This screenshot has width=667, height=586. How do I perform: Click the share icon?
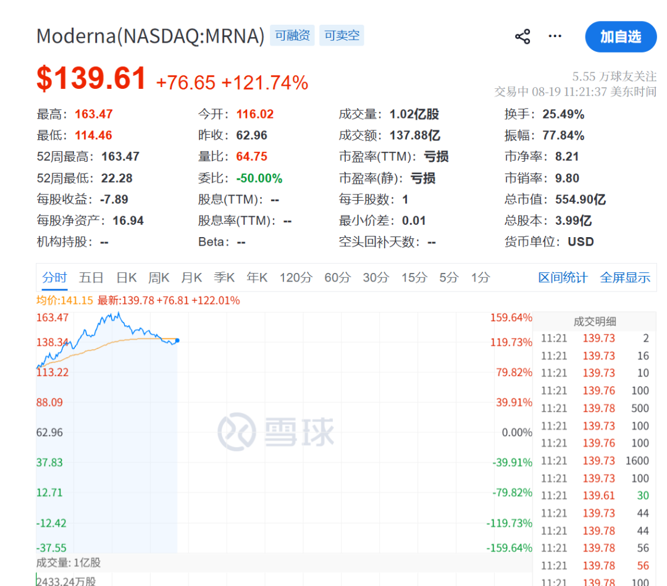click(522, 37)
